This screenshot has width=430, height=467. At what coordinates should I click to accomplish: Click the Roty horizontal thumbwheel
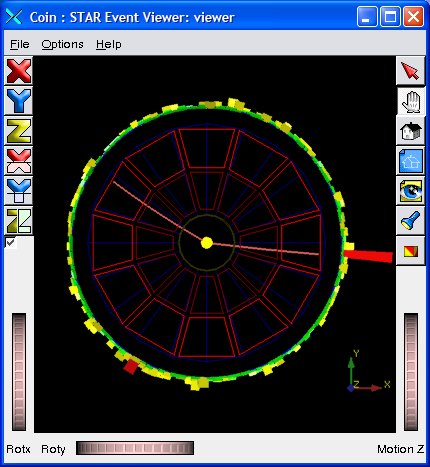(135, 448)
